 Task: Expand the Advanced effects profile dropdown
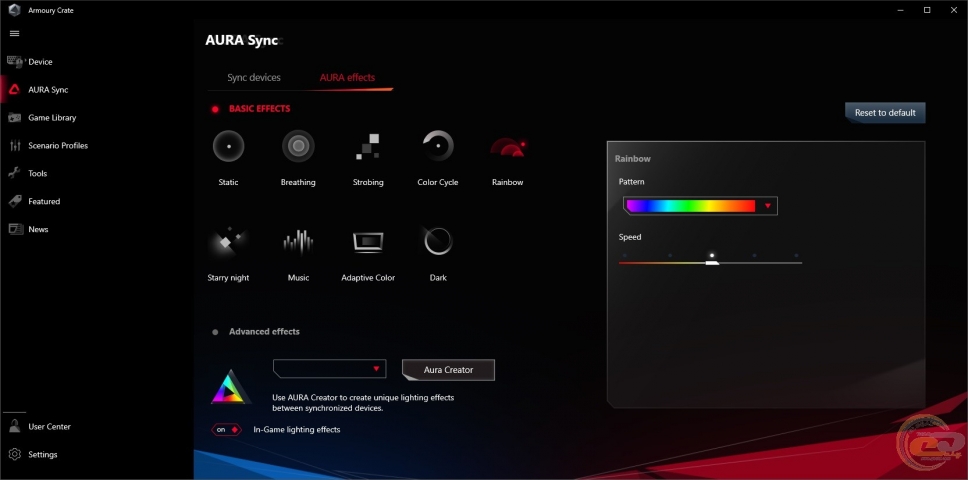tap(330, 368)
